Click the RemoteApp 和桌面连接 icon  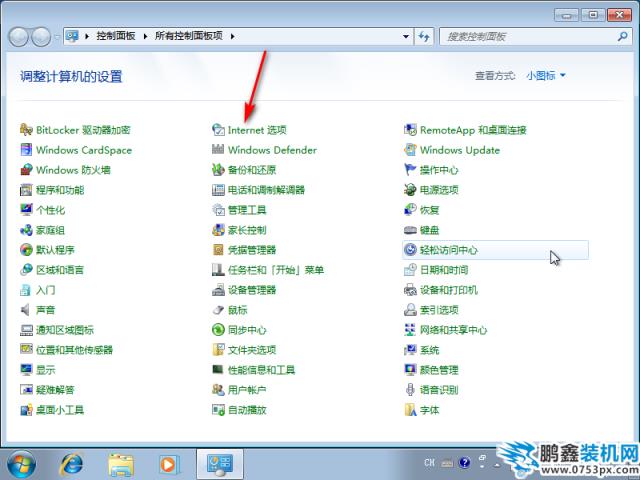[410, 130]
